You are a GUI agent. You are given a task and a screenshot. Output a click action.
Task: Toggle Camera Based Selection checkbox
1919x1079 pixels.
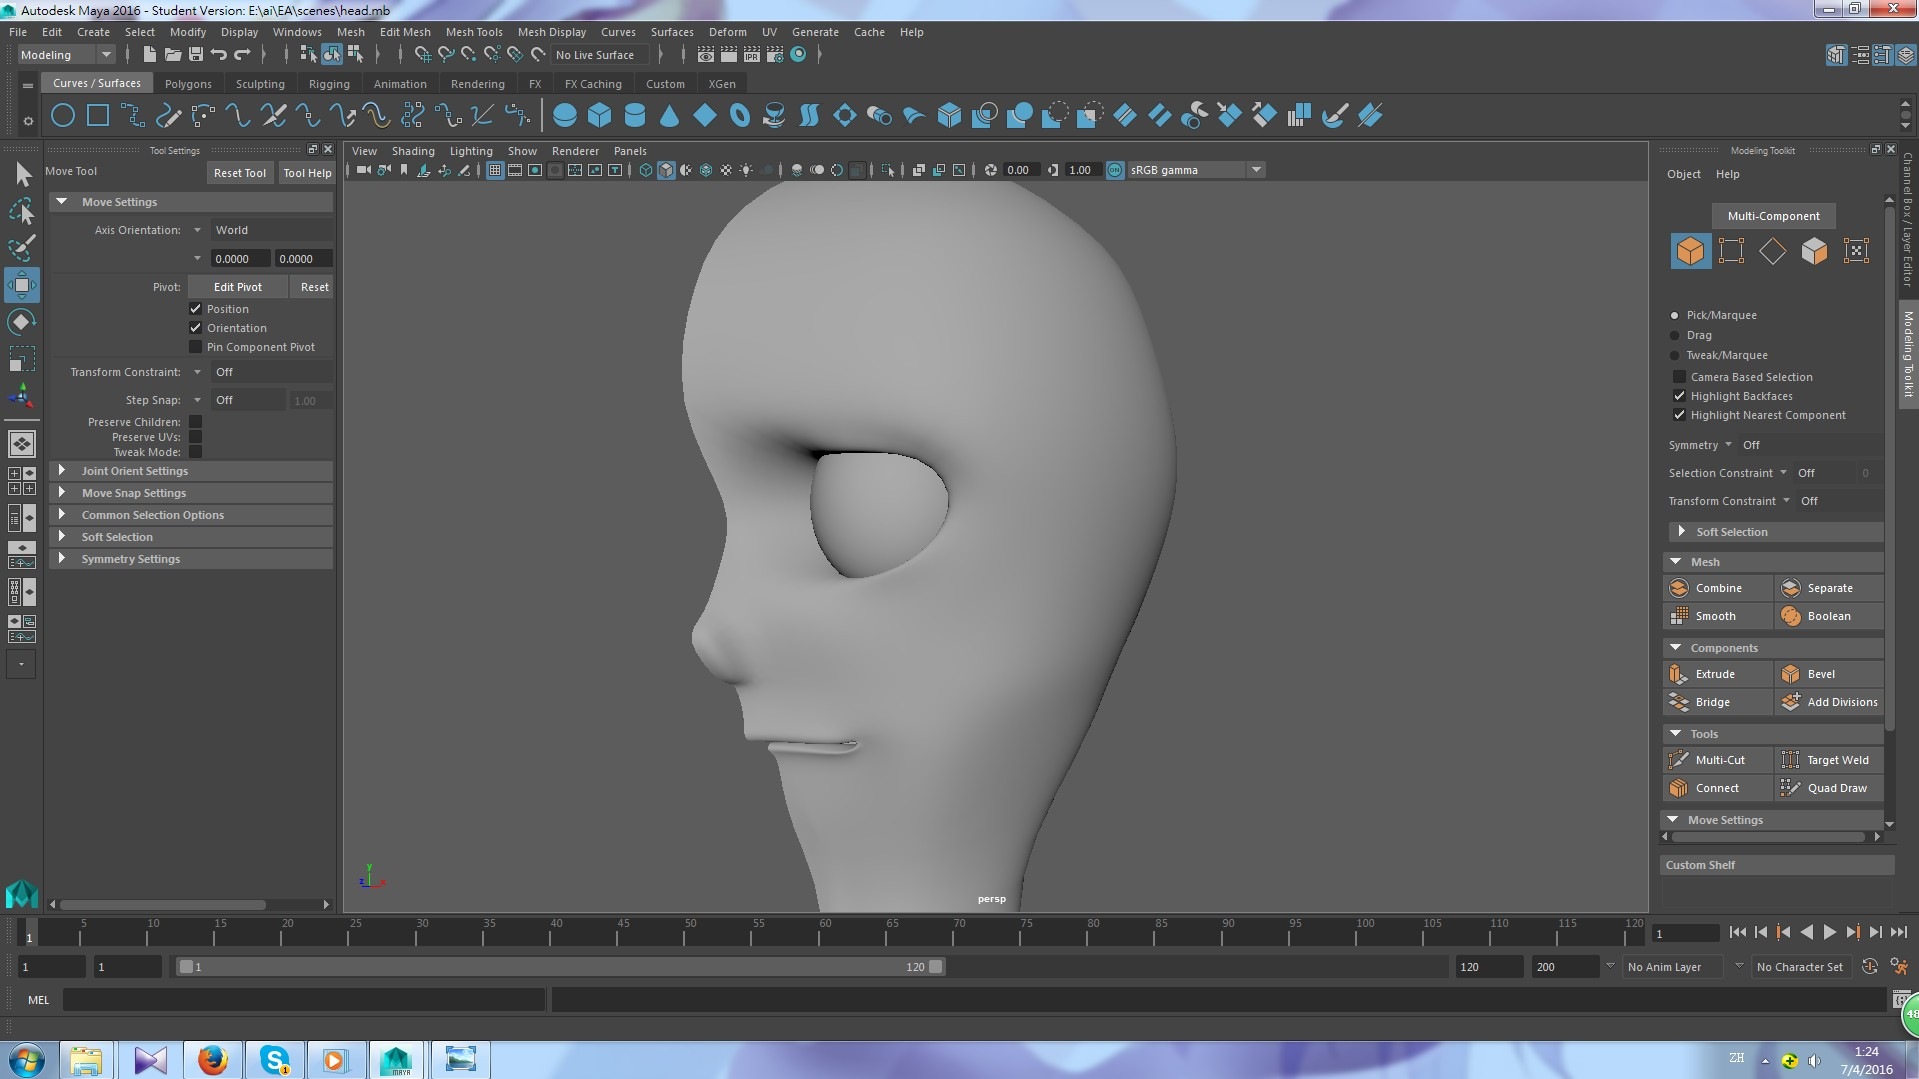[1679, 377]
